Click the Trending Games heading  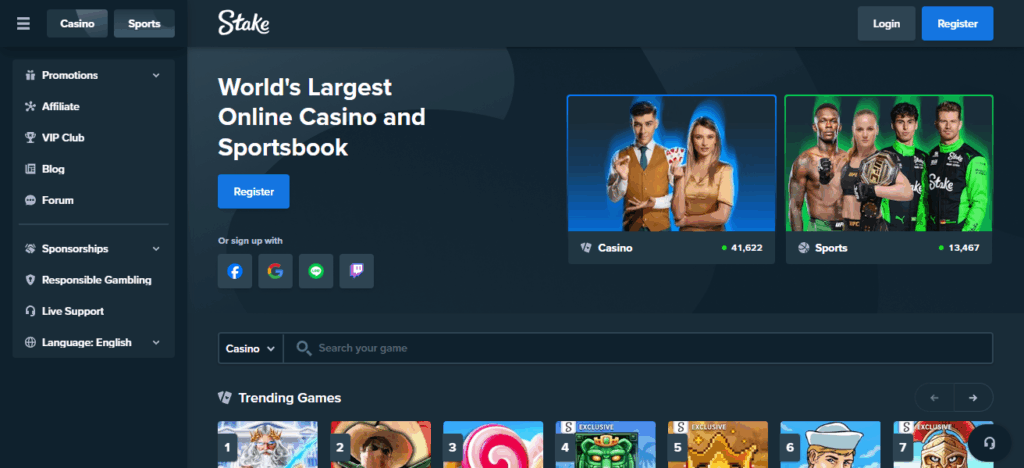[289, 398]
